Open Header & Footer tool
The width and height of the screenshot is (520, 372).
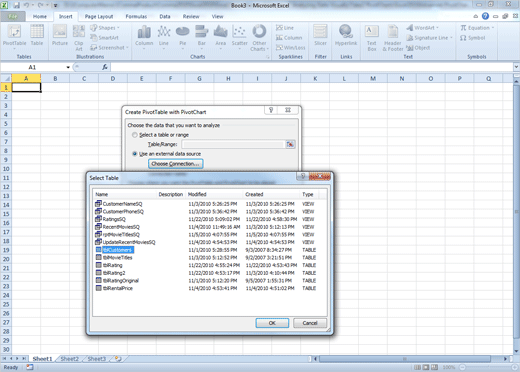click(x=393, y=38)
